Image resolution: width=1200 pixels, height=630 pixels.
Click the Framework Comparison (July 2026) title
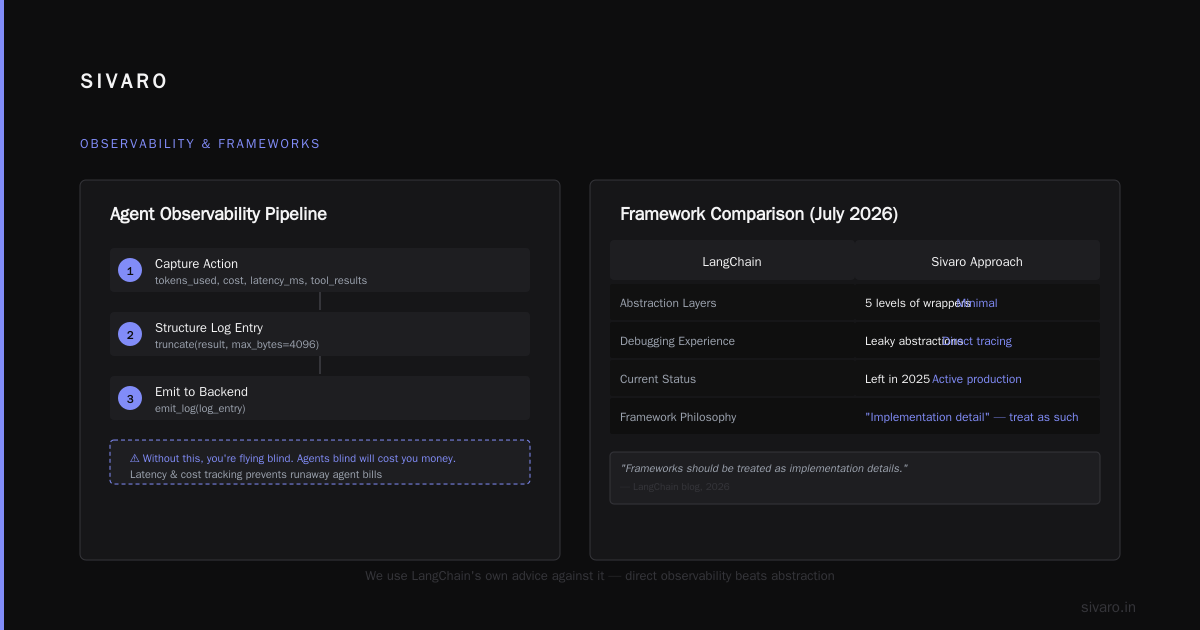(759, 214)
